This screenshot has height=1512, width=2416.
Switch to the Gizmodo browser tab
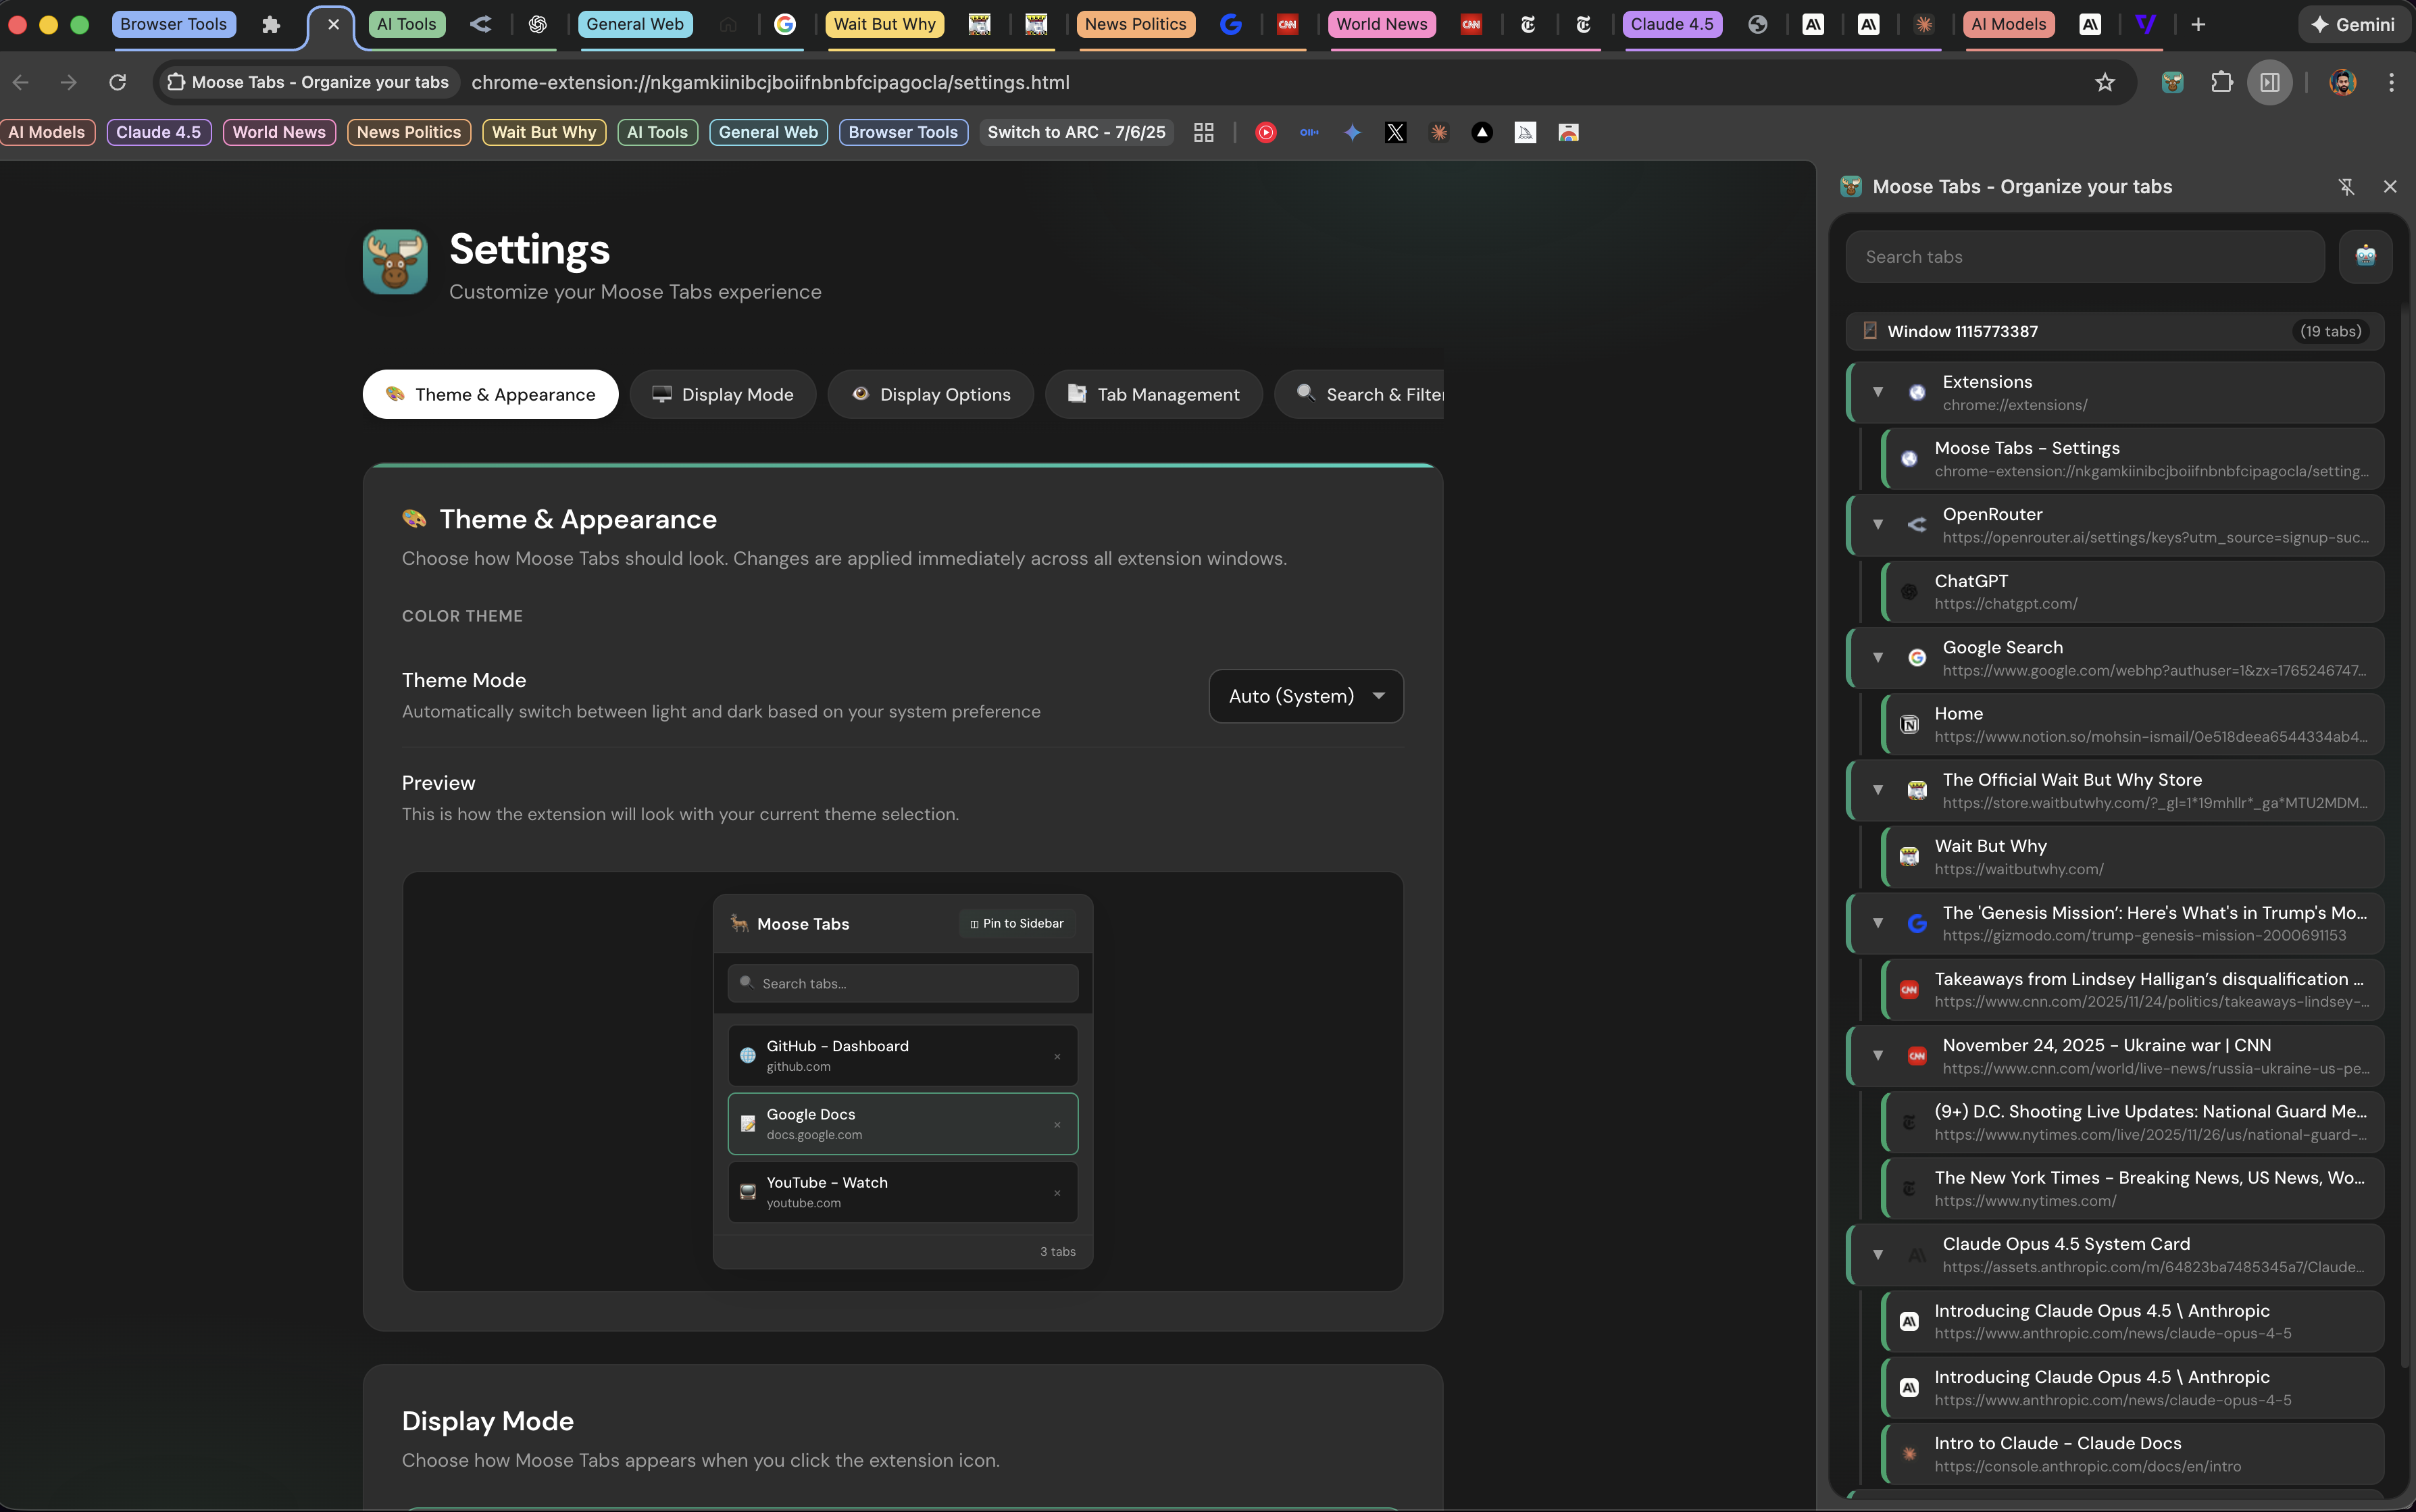[x=1231, y=24]
